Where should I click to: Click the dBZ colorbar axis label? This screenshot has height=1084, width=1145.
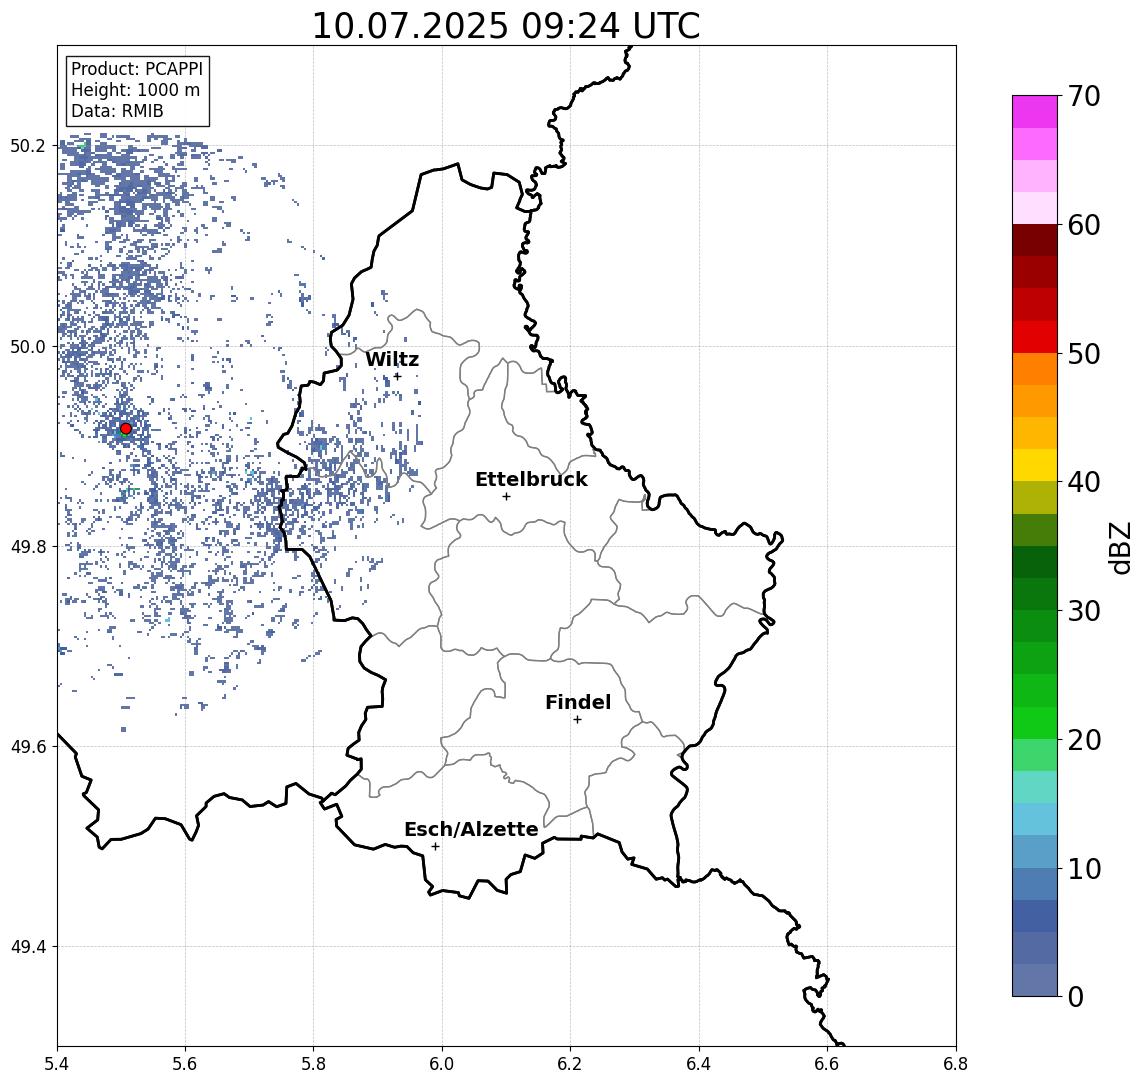tap(1119, 546)
